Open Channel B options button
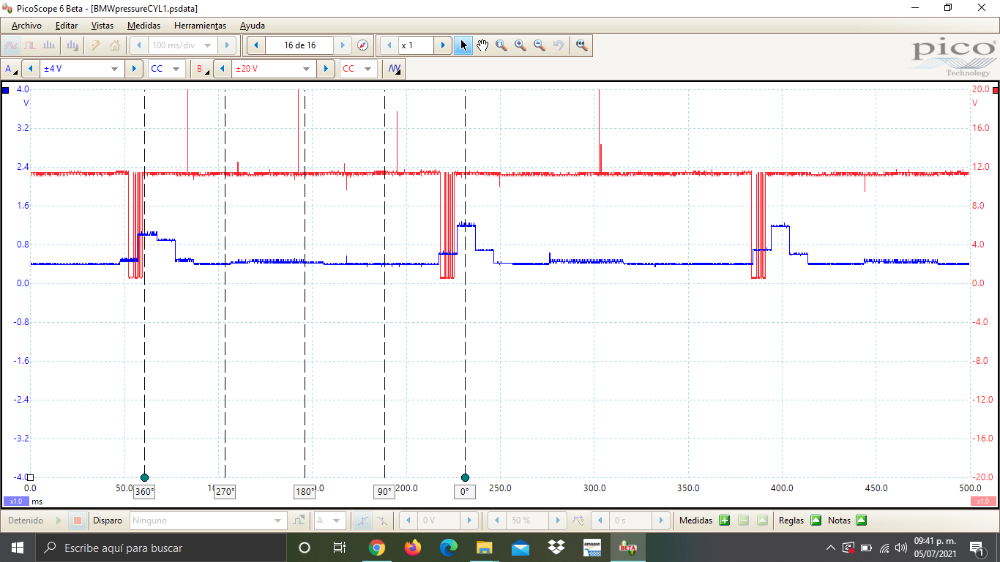Screen dimensions: 1000x562 click(x=202, y=69)
